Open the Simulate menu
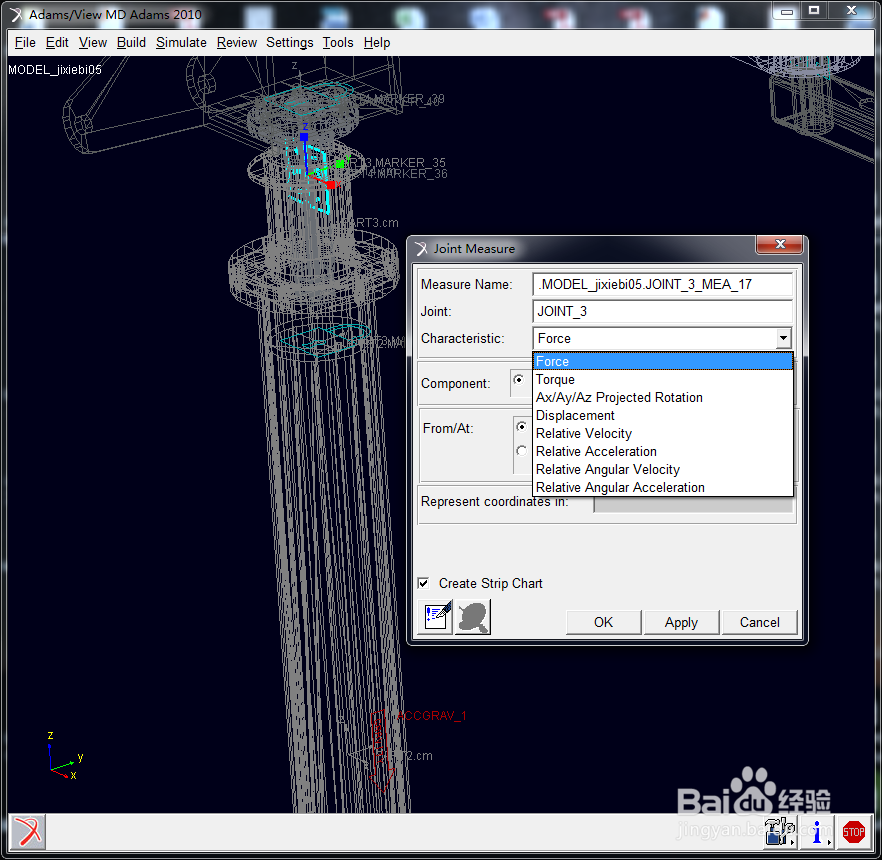The height and width of the screenshot is (860, 882). [x=181, y=43]
